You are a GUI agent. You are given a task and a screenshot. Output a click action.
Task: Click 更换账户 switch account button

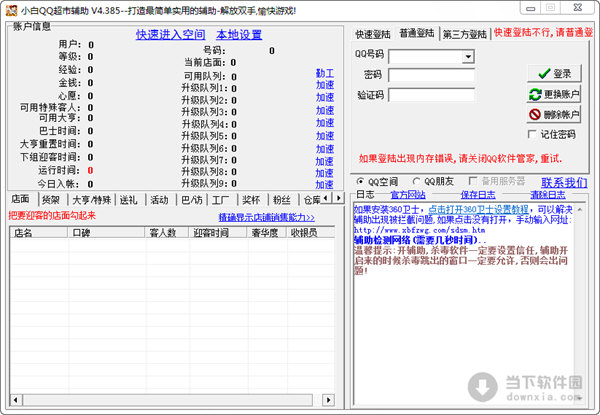(x=554, y=94)
